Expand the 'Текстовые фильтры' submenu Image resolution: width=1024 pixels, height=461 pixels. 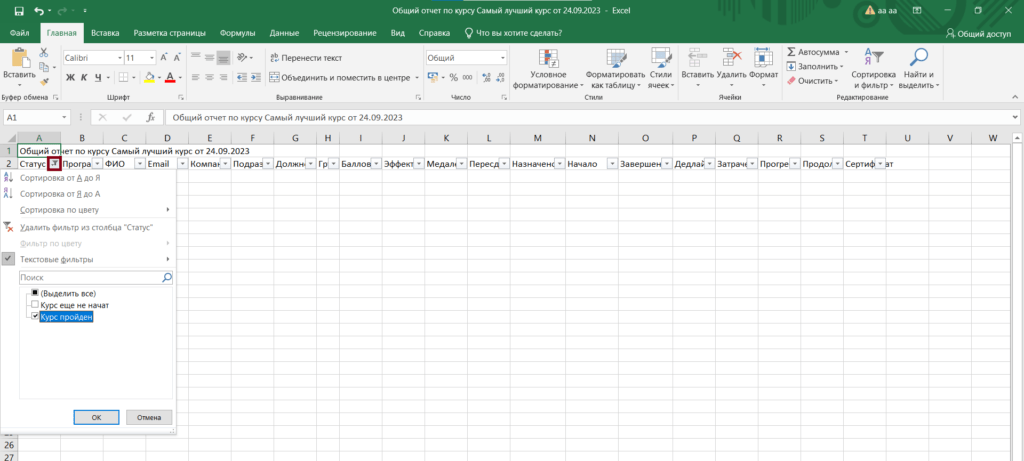[168, 259]
